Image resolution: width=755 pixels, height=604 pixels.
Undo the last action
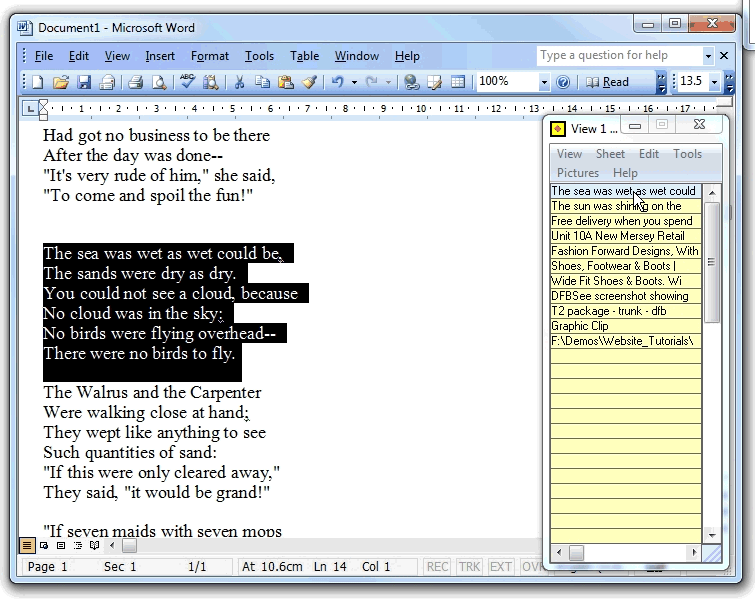[338, 82]
